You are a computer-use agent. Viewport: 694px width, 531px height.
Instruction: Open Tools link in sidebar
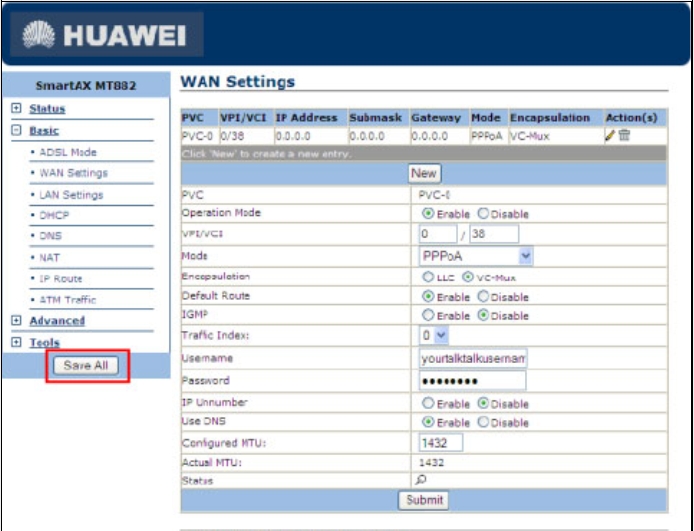pos(44,342)
